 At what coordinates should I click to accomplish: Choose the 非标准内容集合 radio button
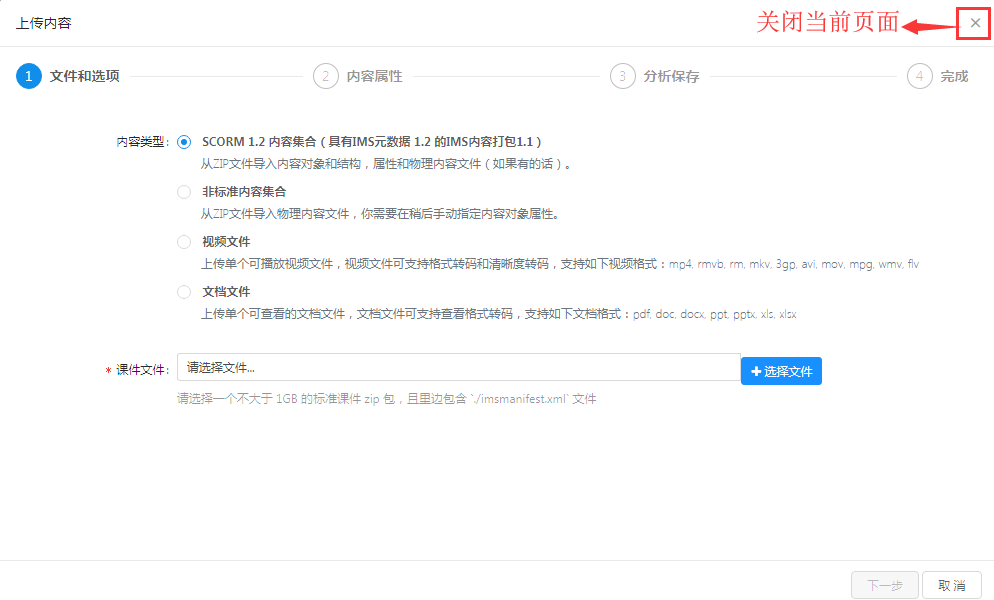pyautogui.click(x=184, y=192)
